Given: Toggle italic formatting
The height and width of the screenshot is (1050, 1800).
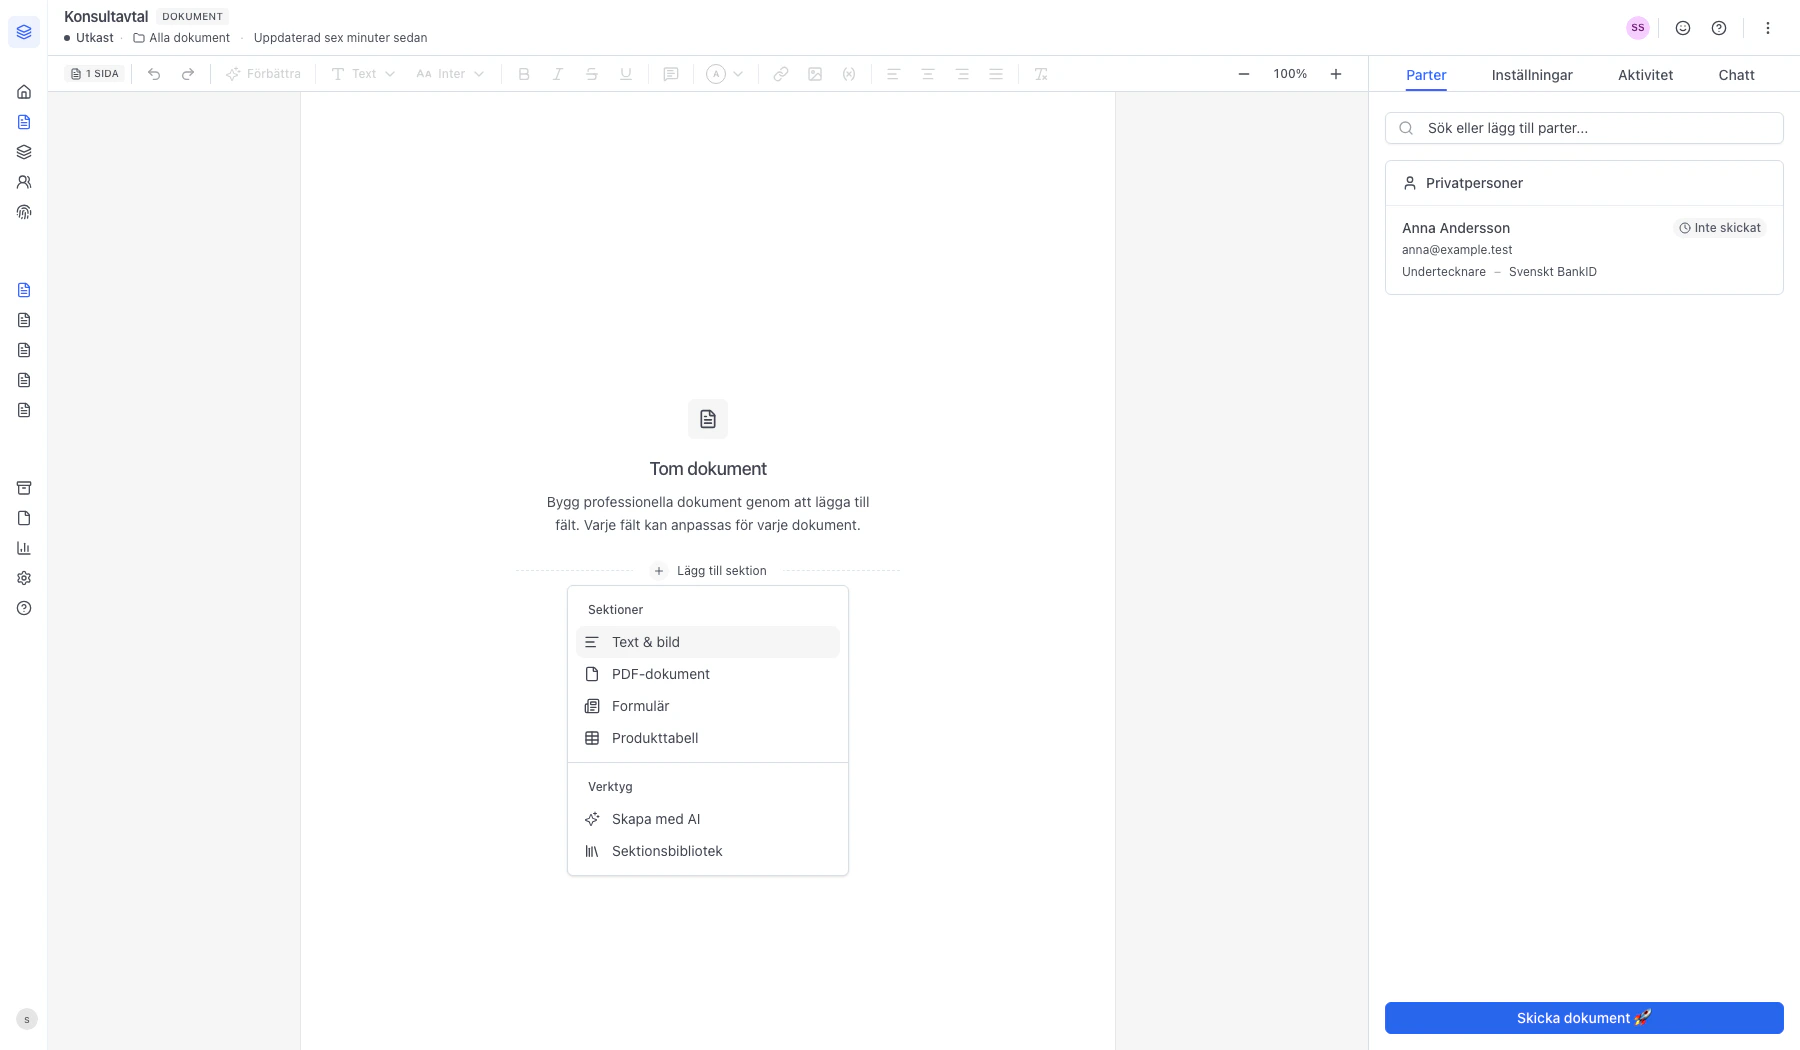Looking at the screenshot, I should 558,74.
